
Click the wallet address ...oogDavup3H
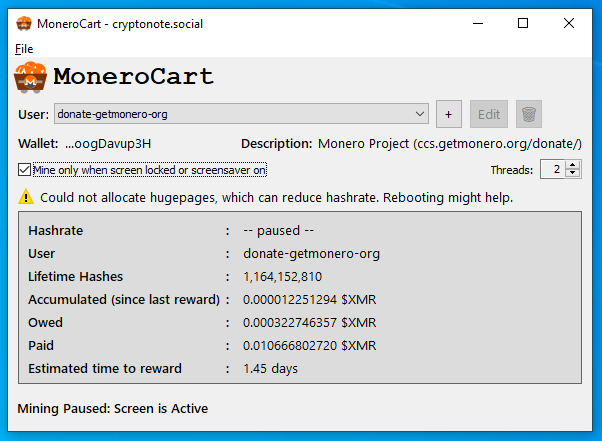tap(108, 144)
